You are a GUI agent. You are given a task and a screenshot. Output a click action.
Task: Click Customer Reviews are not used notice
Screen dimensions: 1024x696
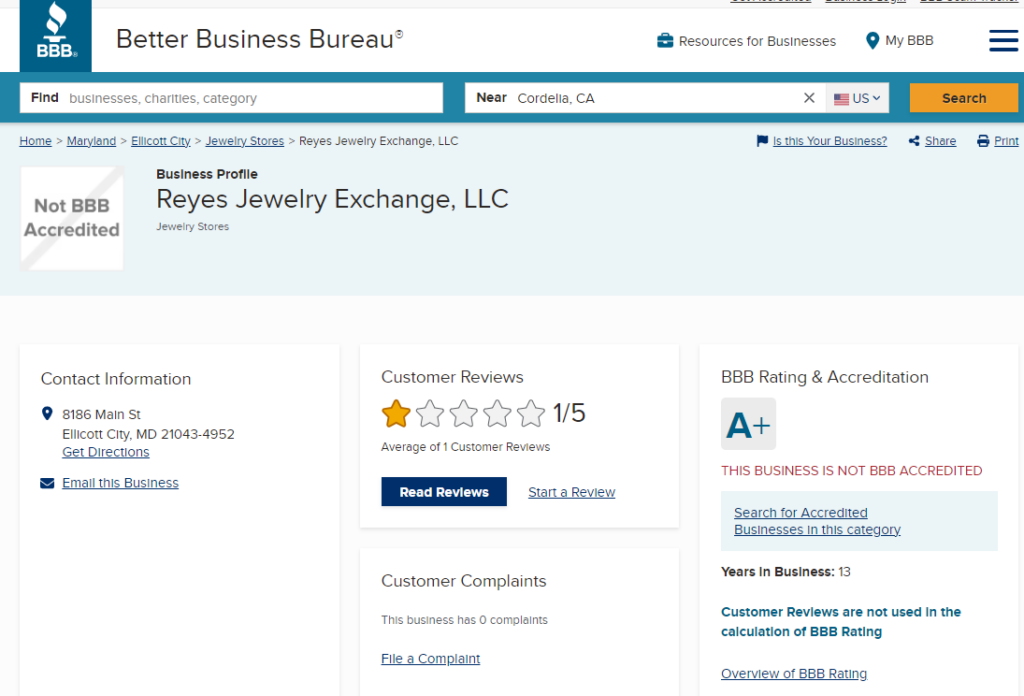(x=841, y=622)
